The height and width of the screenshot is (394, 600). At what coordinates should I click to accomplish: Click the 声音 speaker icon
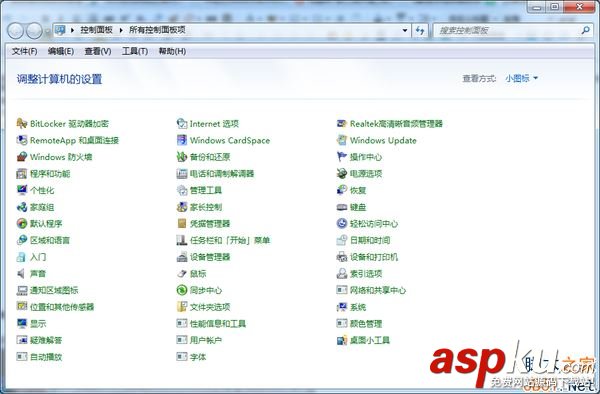[x=22, y=274]
